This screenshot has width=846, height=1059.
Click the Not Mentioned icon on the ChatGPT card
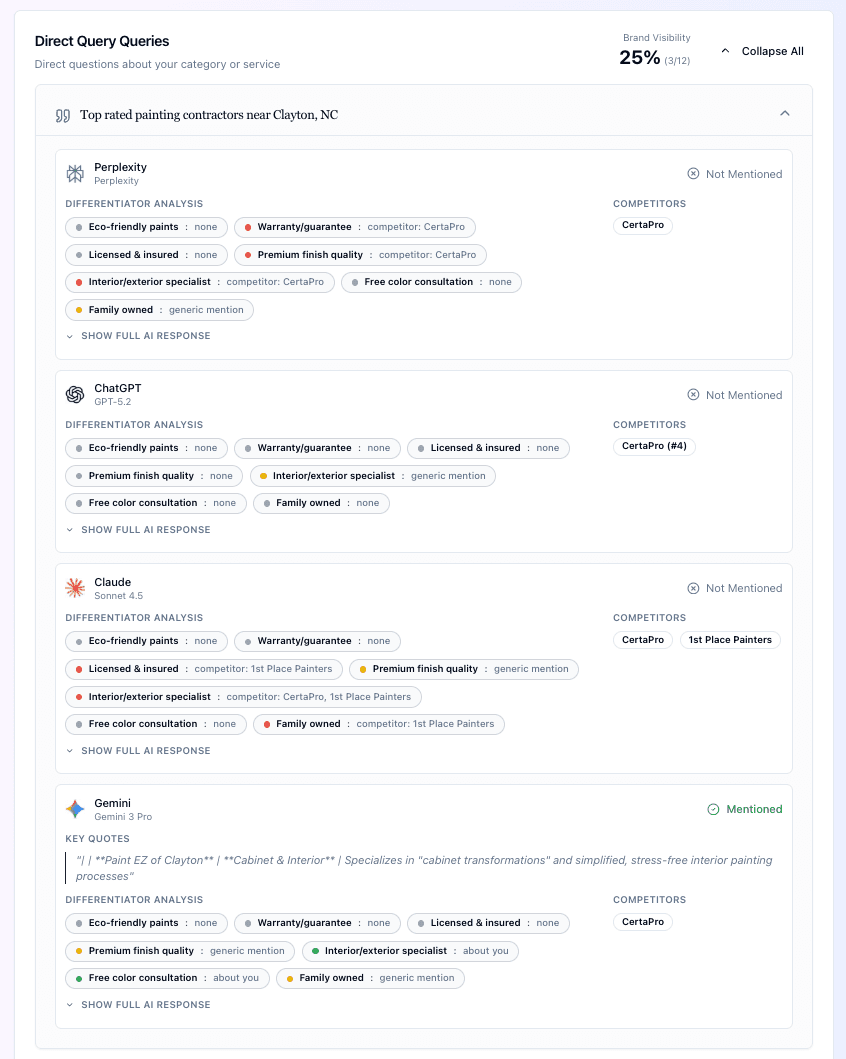click(x=694, y=395)
